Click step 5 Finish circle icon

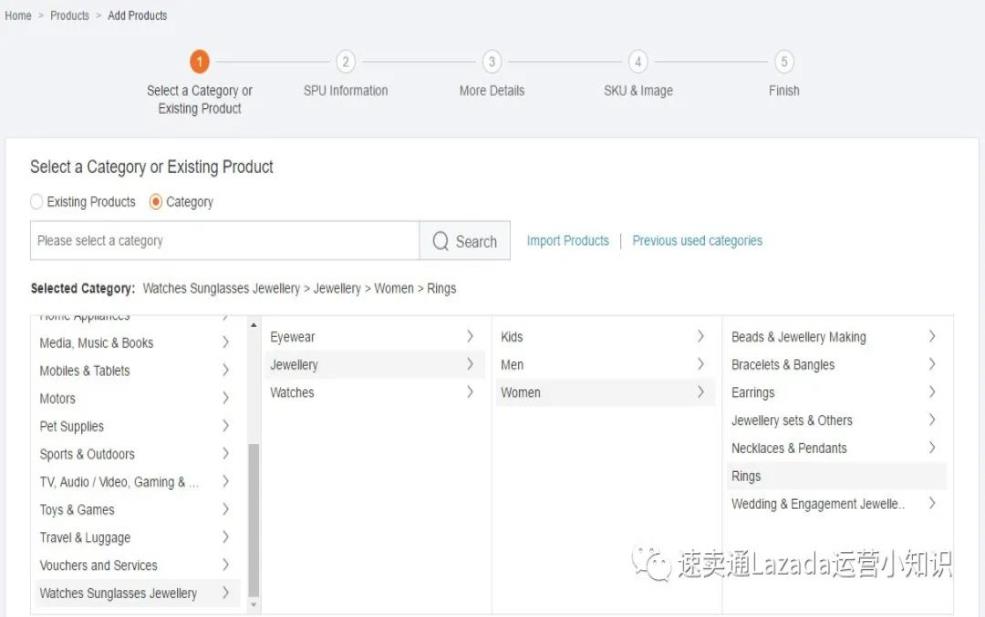784,62
